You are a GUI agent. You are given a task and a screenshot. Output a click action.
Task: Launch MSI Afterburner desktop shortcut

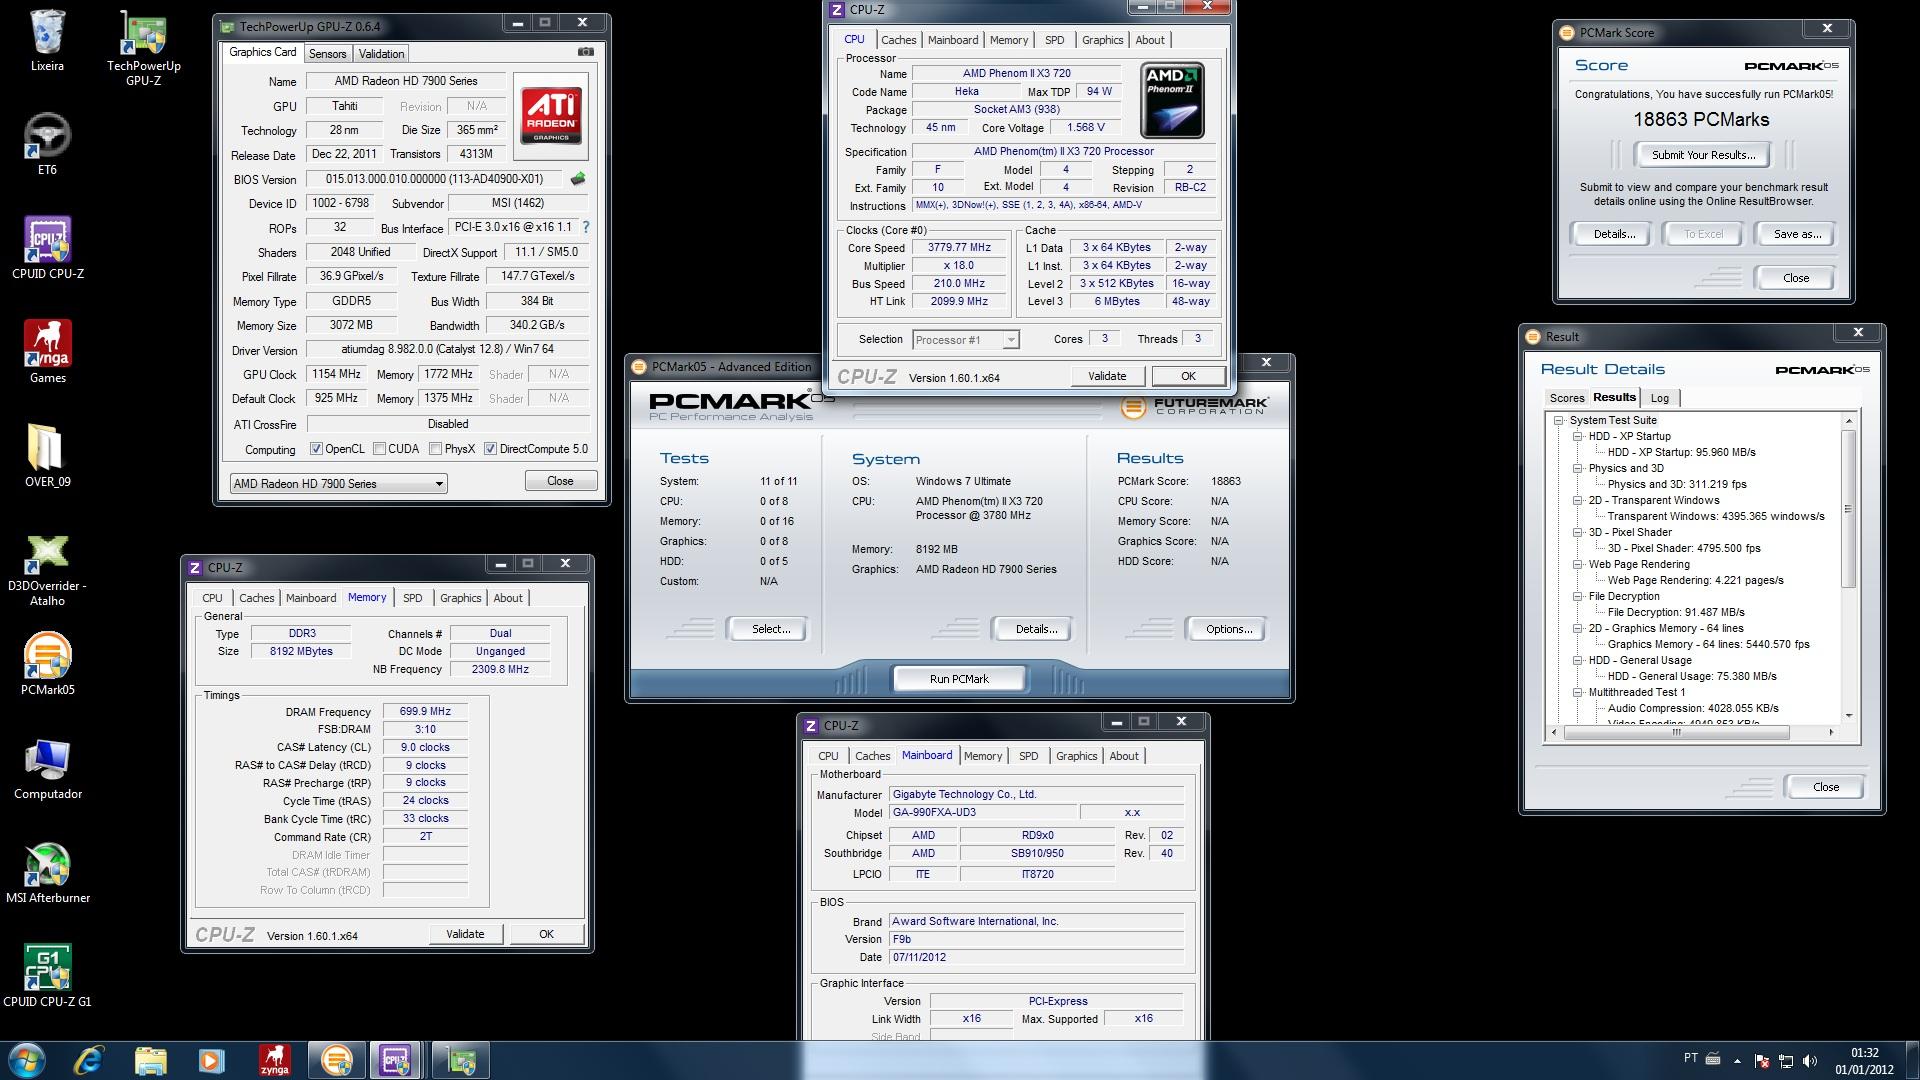47,872
